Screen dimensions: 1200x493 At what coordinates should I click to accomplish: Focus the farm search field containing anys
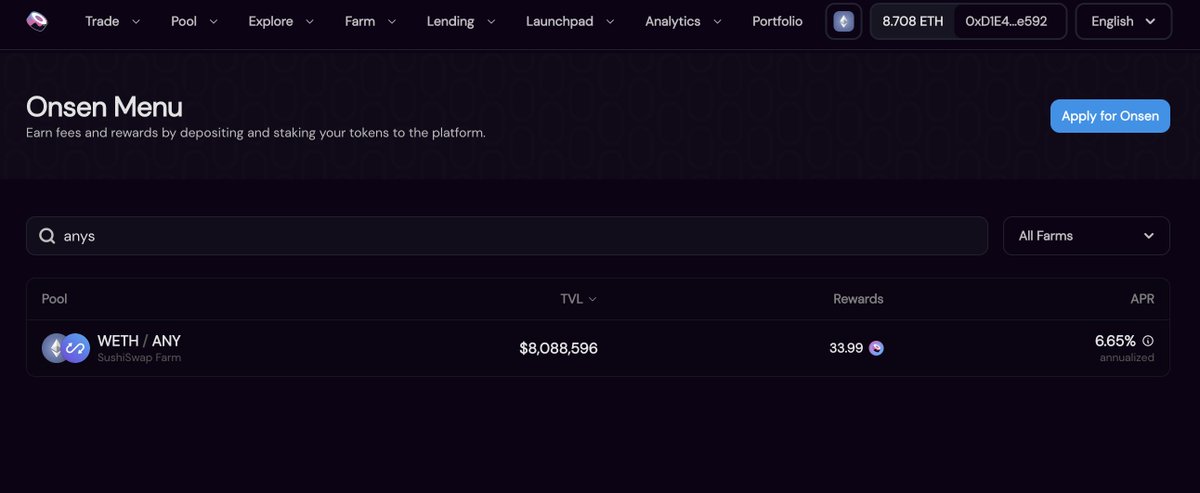507,236
